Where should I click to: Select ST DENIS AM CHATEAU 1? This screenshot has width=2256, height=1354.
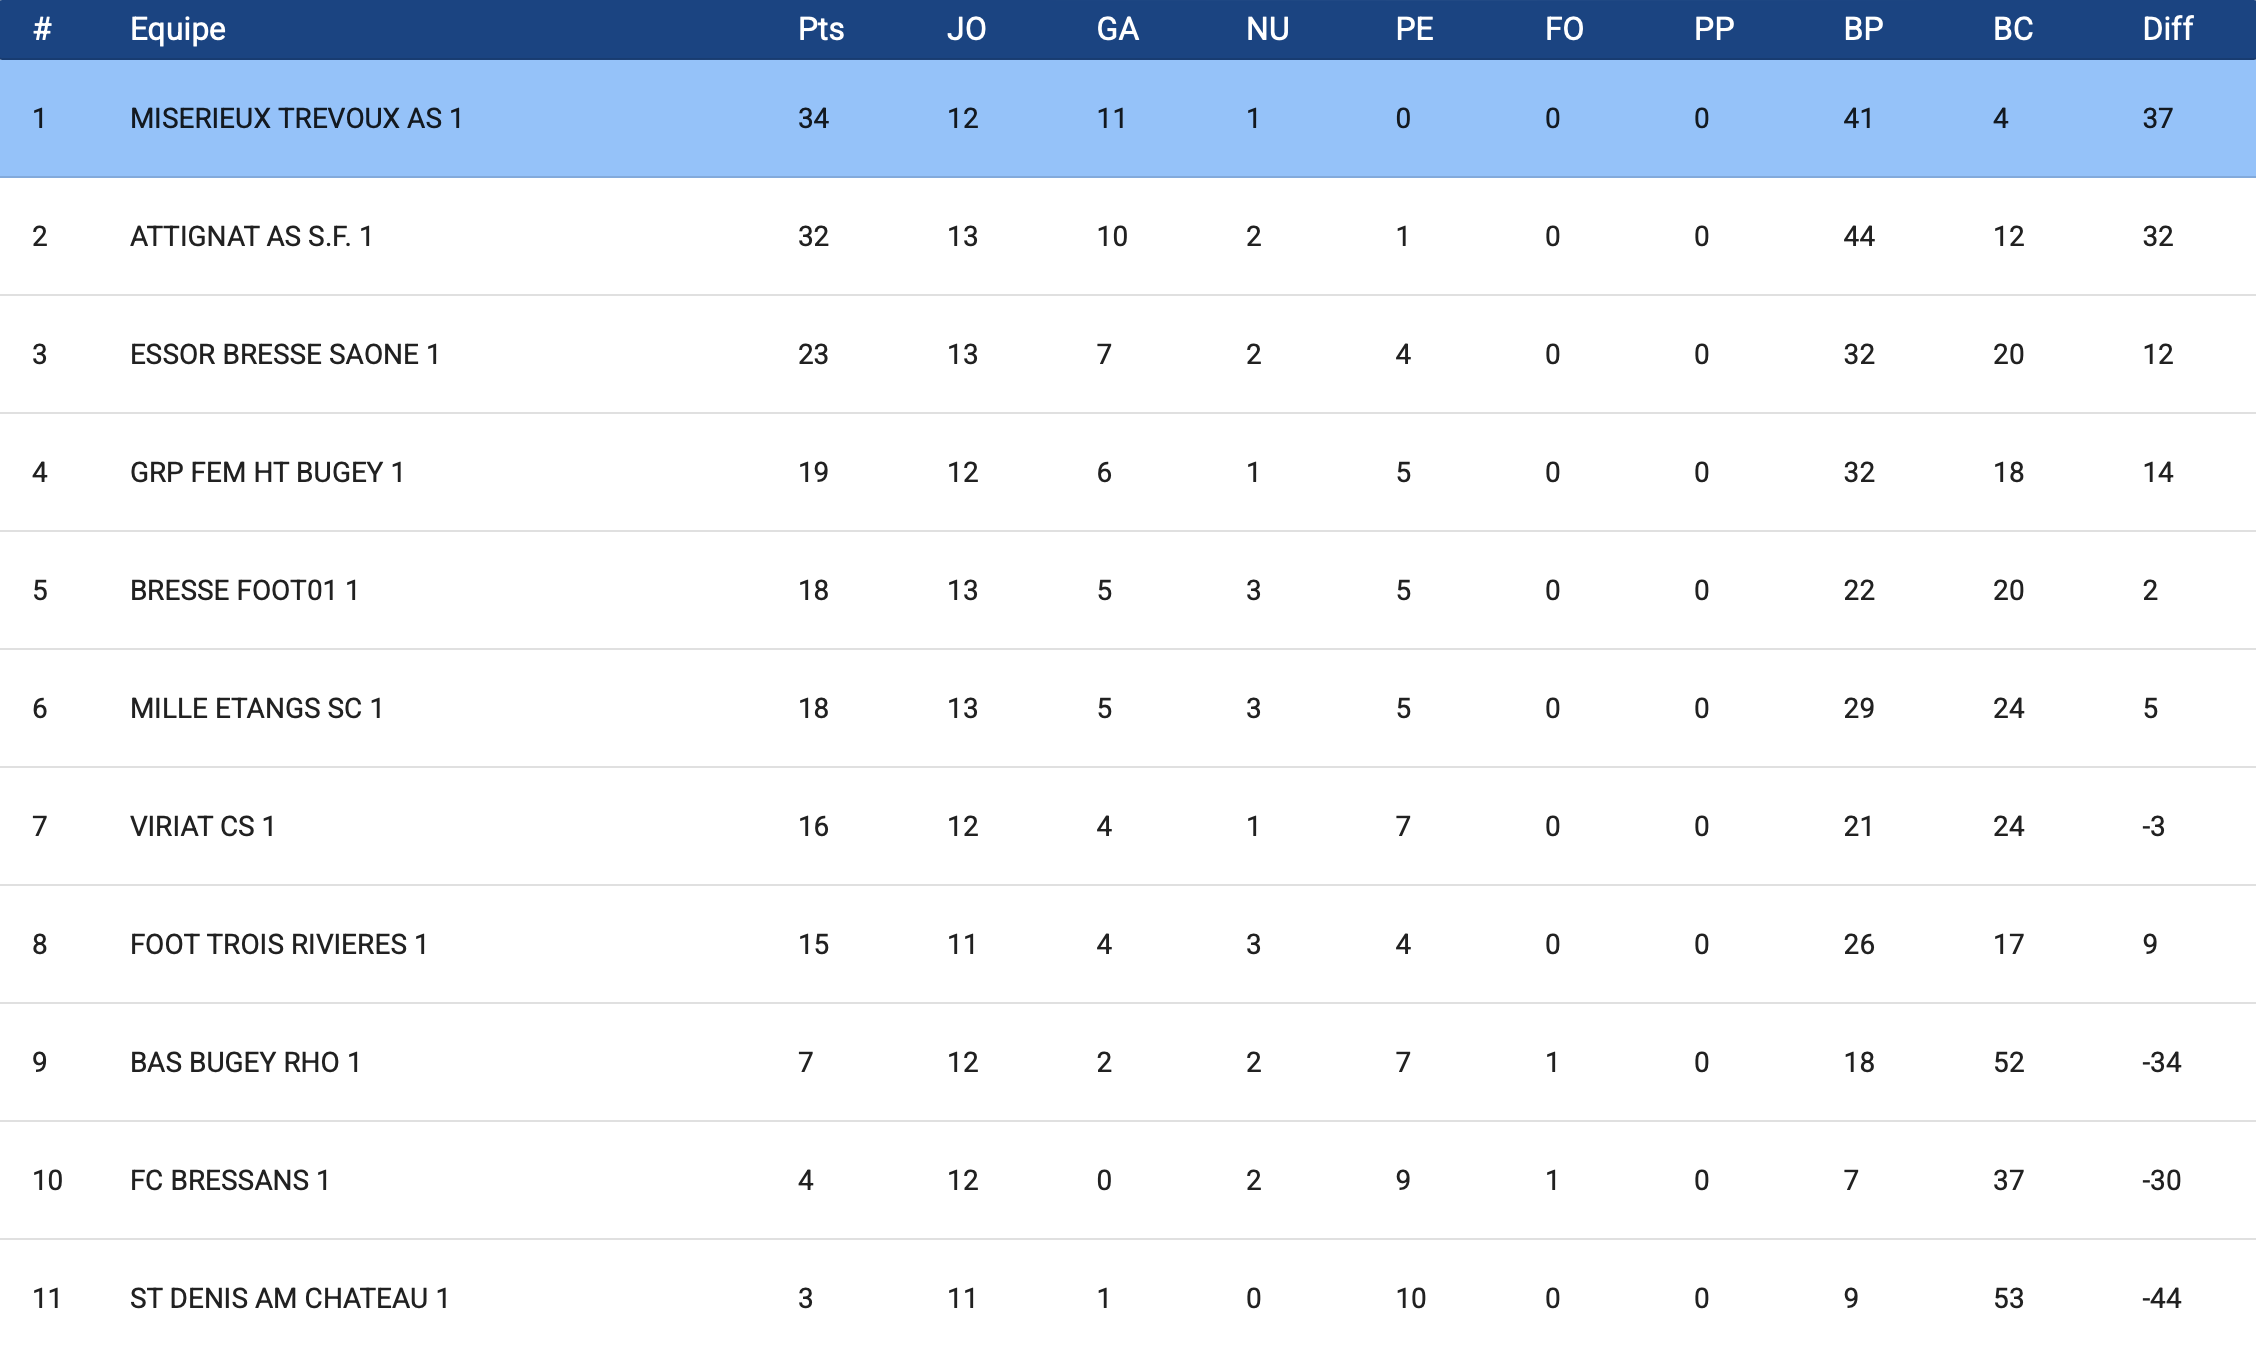(x=289, y=1298)
